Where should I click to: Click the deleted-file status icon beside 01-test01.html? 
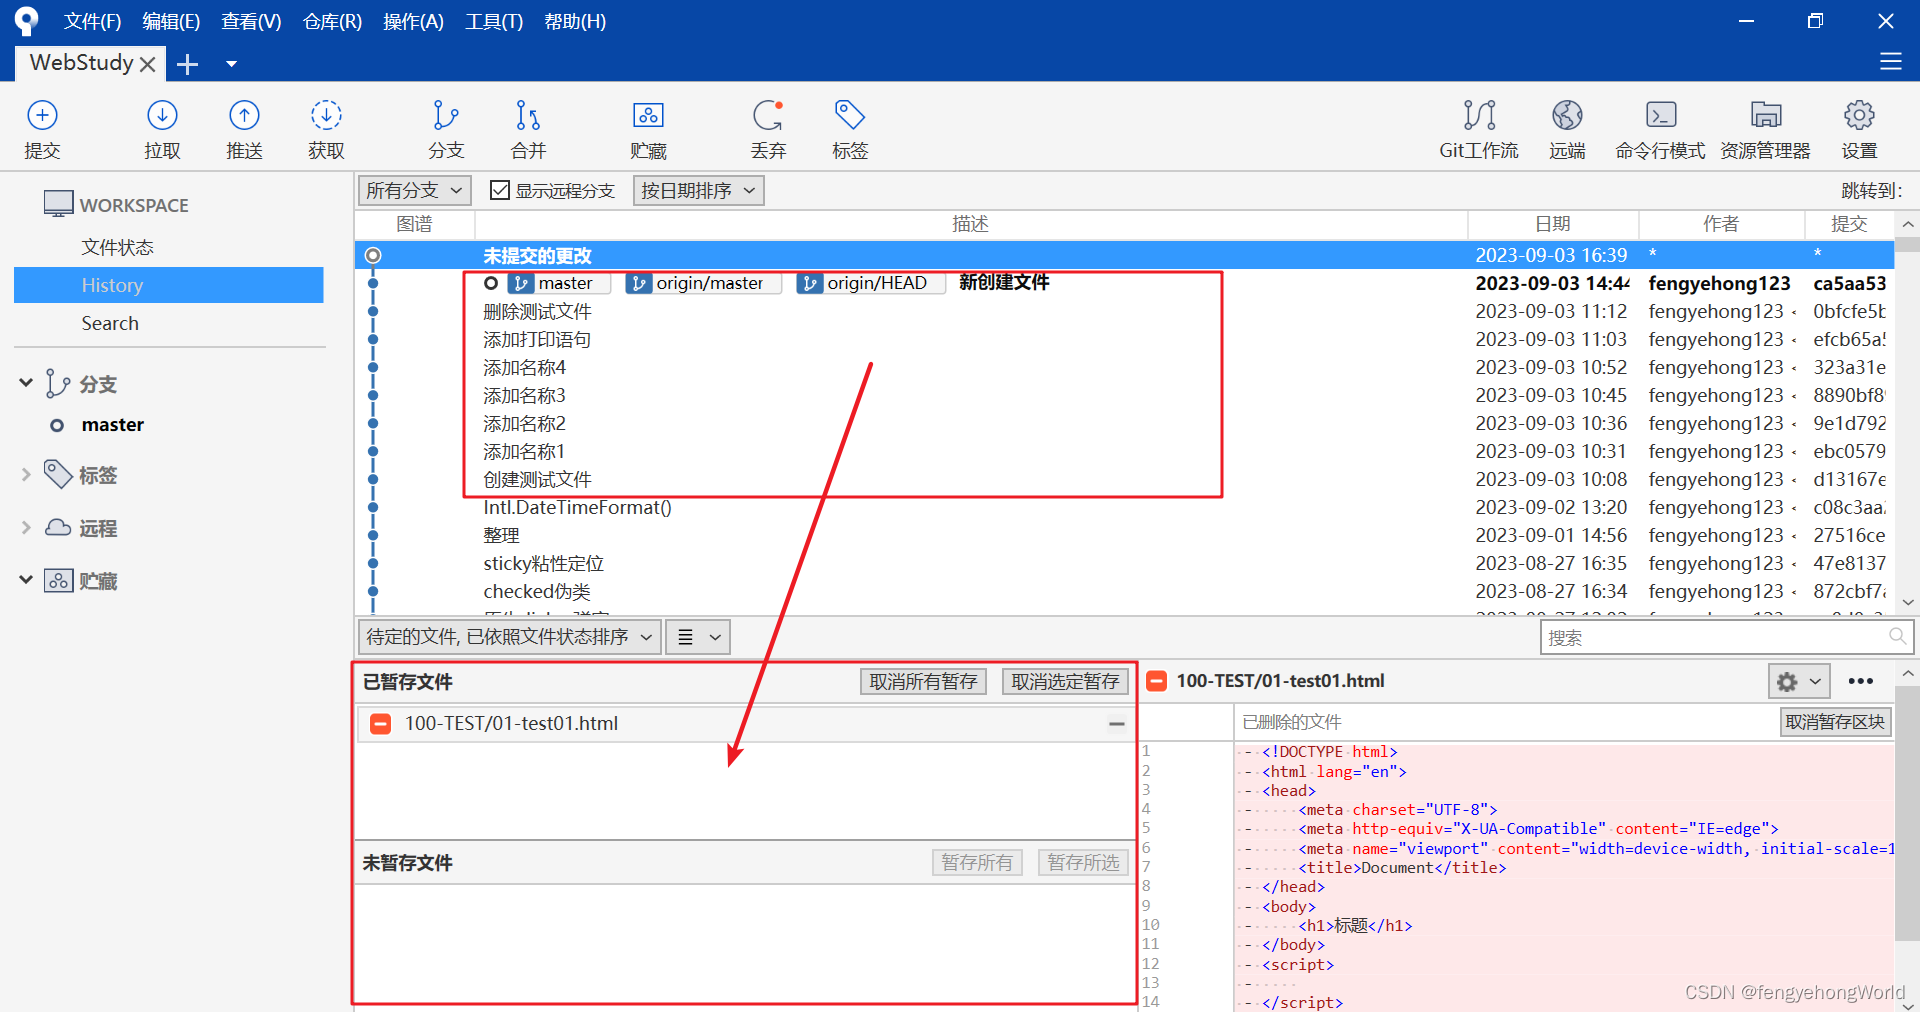tap(1156, 681)
